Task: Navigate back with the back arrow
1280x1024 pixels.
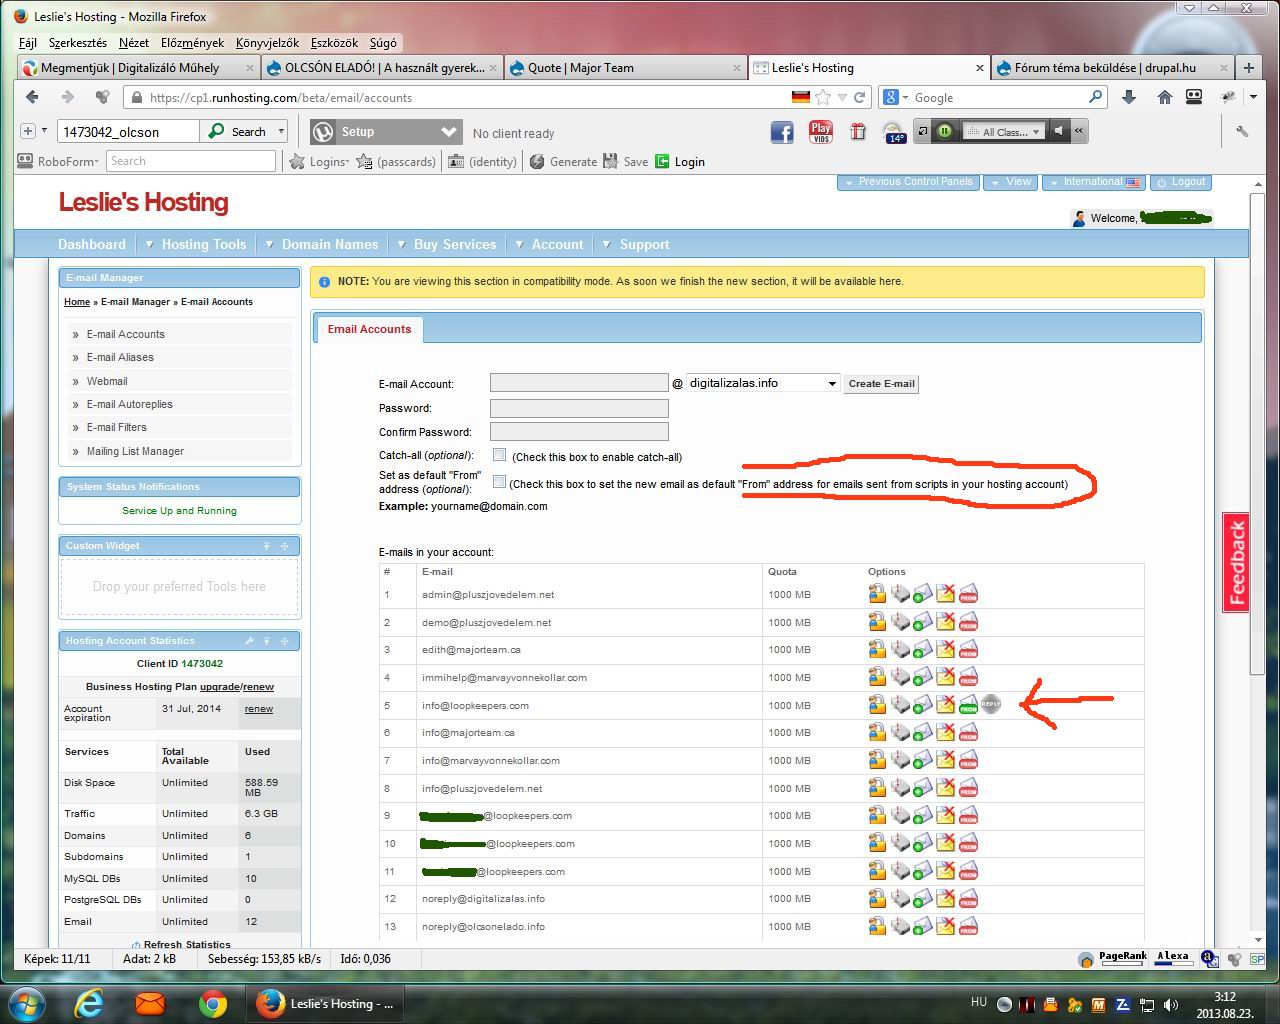Action: [x=32, y=97]
